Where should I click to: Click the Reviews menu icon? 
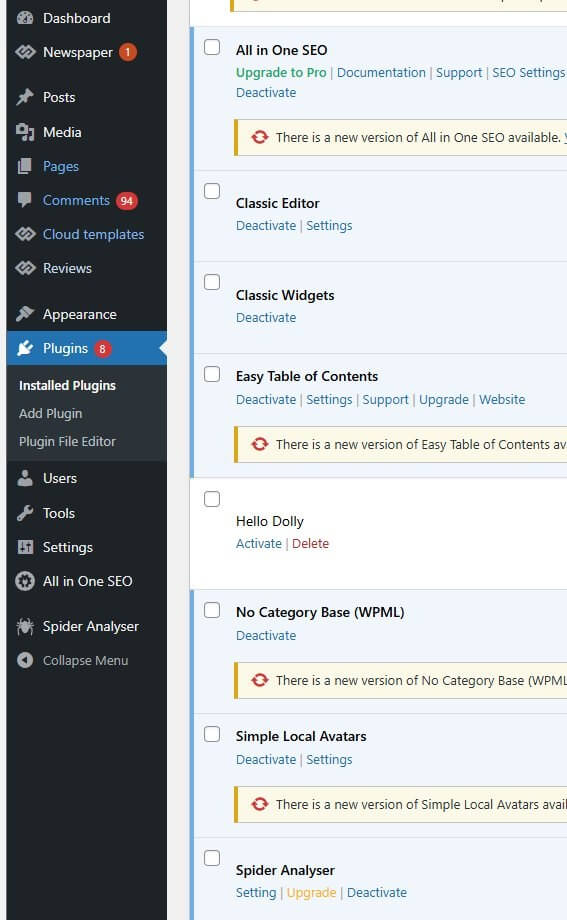tap(25, 268)
